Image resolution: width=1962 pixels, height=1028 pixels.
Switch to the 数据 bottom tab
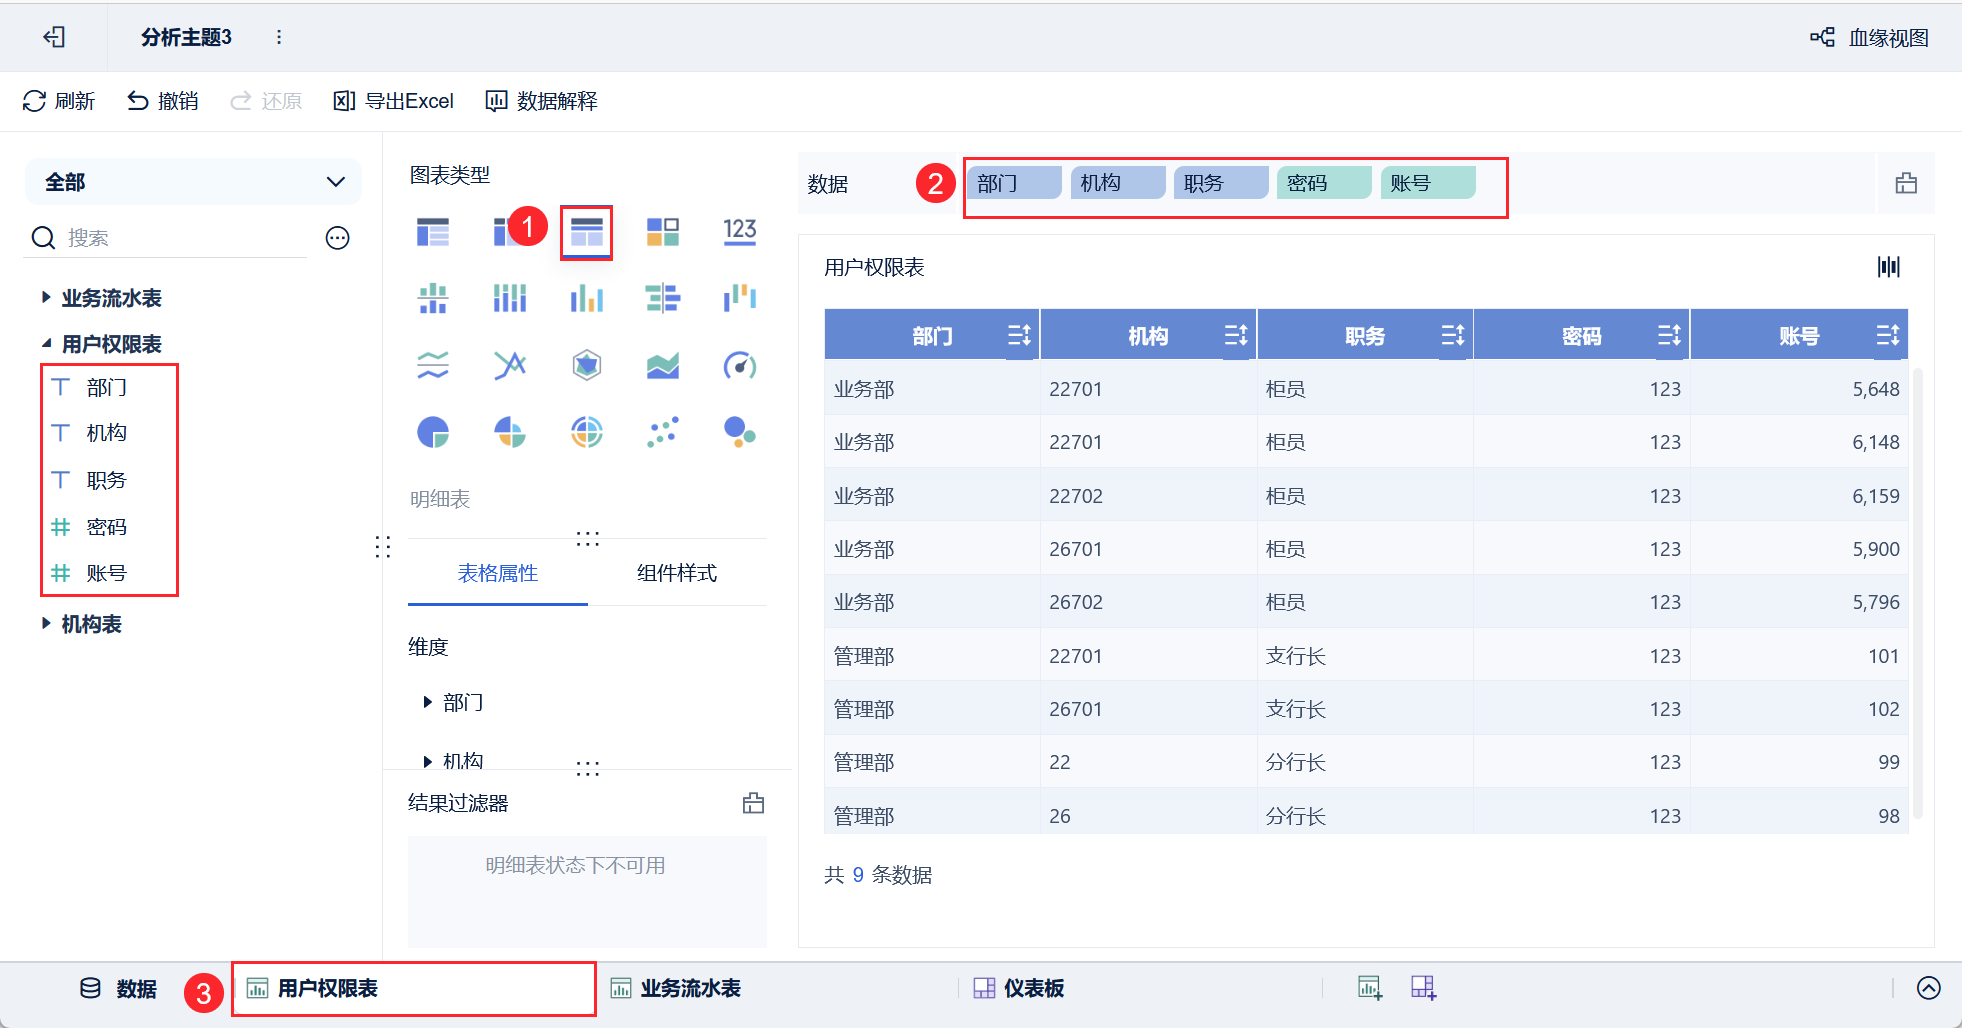coord(118,989)
